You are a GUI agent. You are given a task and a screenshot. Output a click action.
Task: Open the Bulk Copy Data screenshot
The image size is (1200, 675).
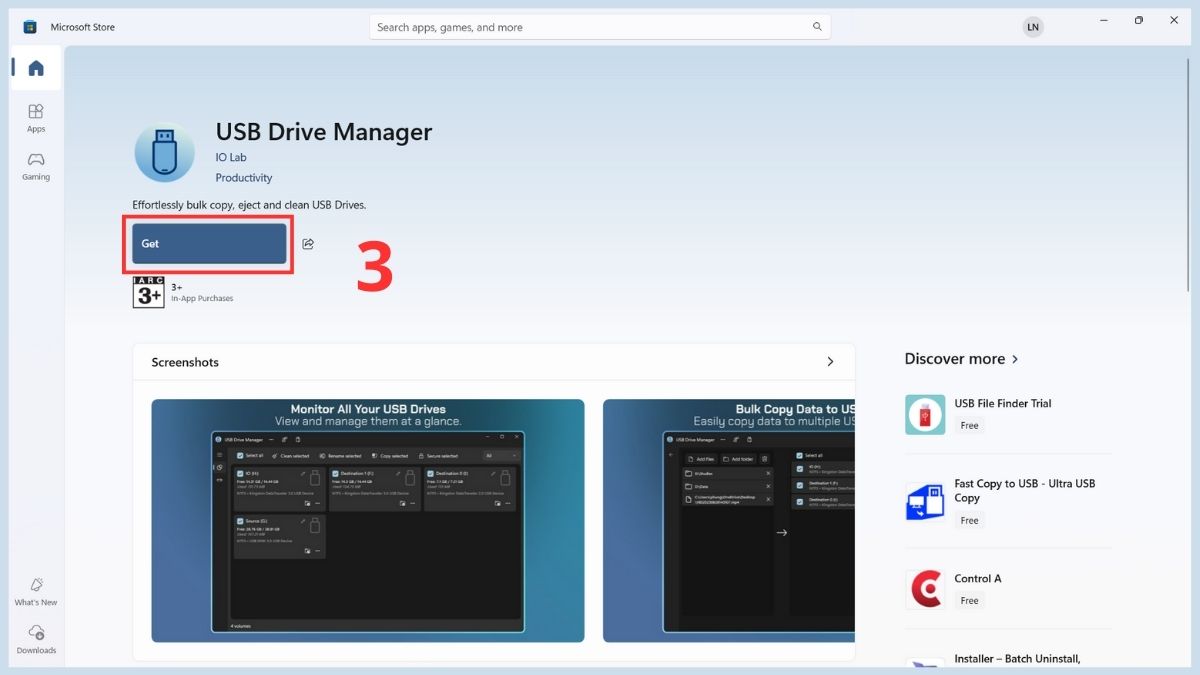[x=729, y=520]
